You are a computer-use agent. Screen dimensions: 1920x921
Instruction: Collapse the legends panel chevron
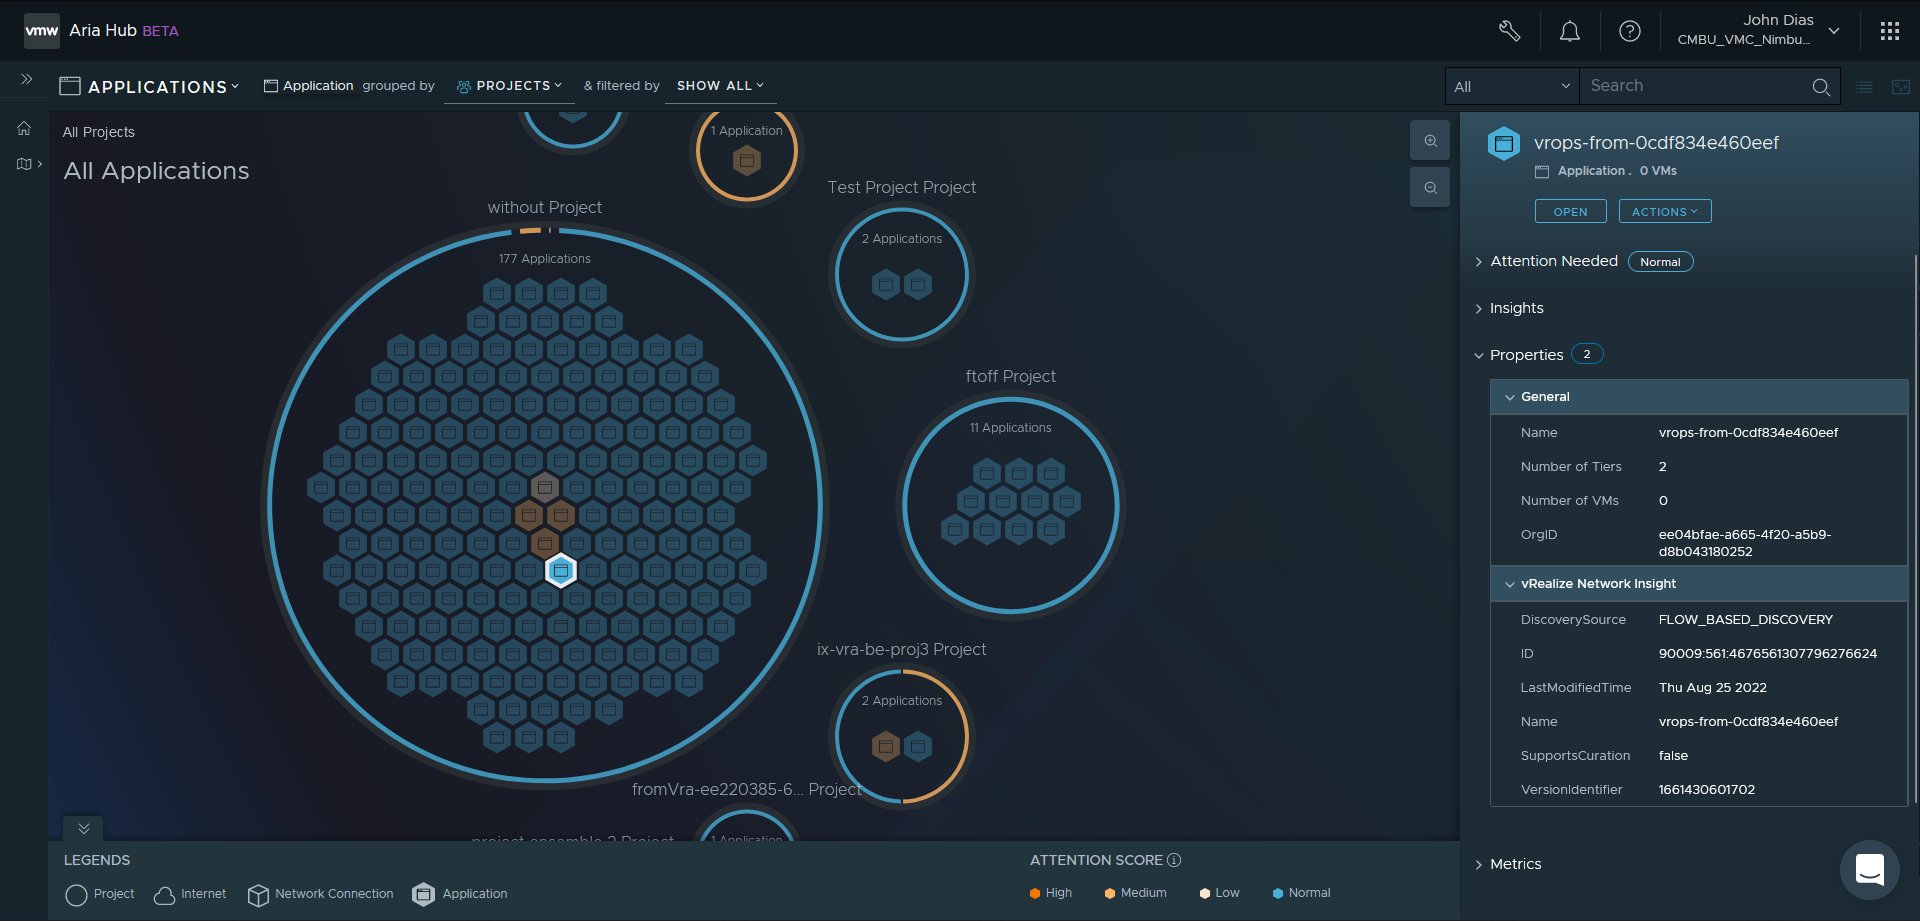pyautogui.click(x=84, y=829)
